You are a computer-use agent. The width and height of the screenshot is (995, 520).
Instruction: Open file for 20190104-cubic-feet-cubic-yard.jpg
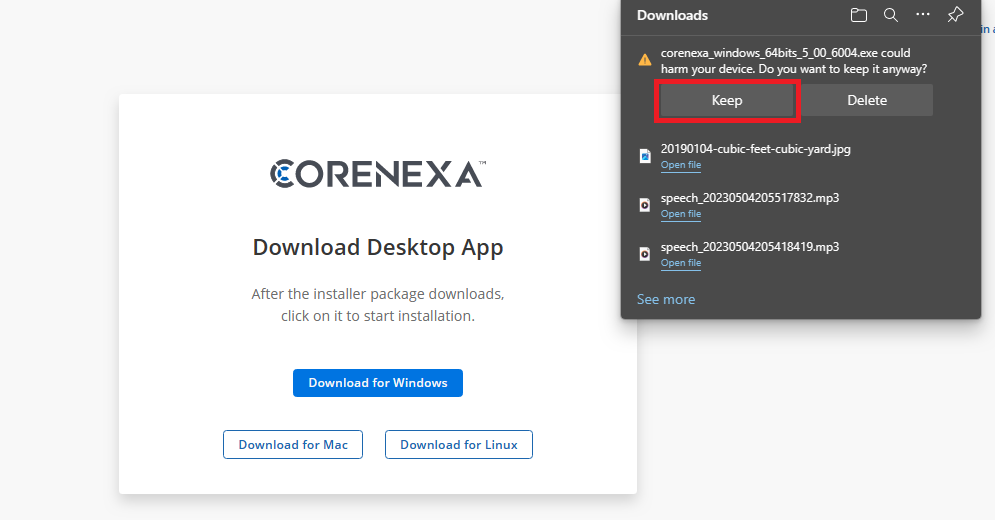[681, 165]
